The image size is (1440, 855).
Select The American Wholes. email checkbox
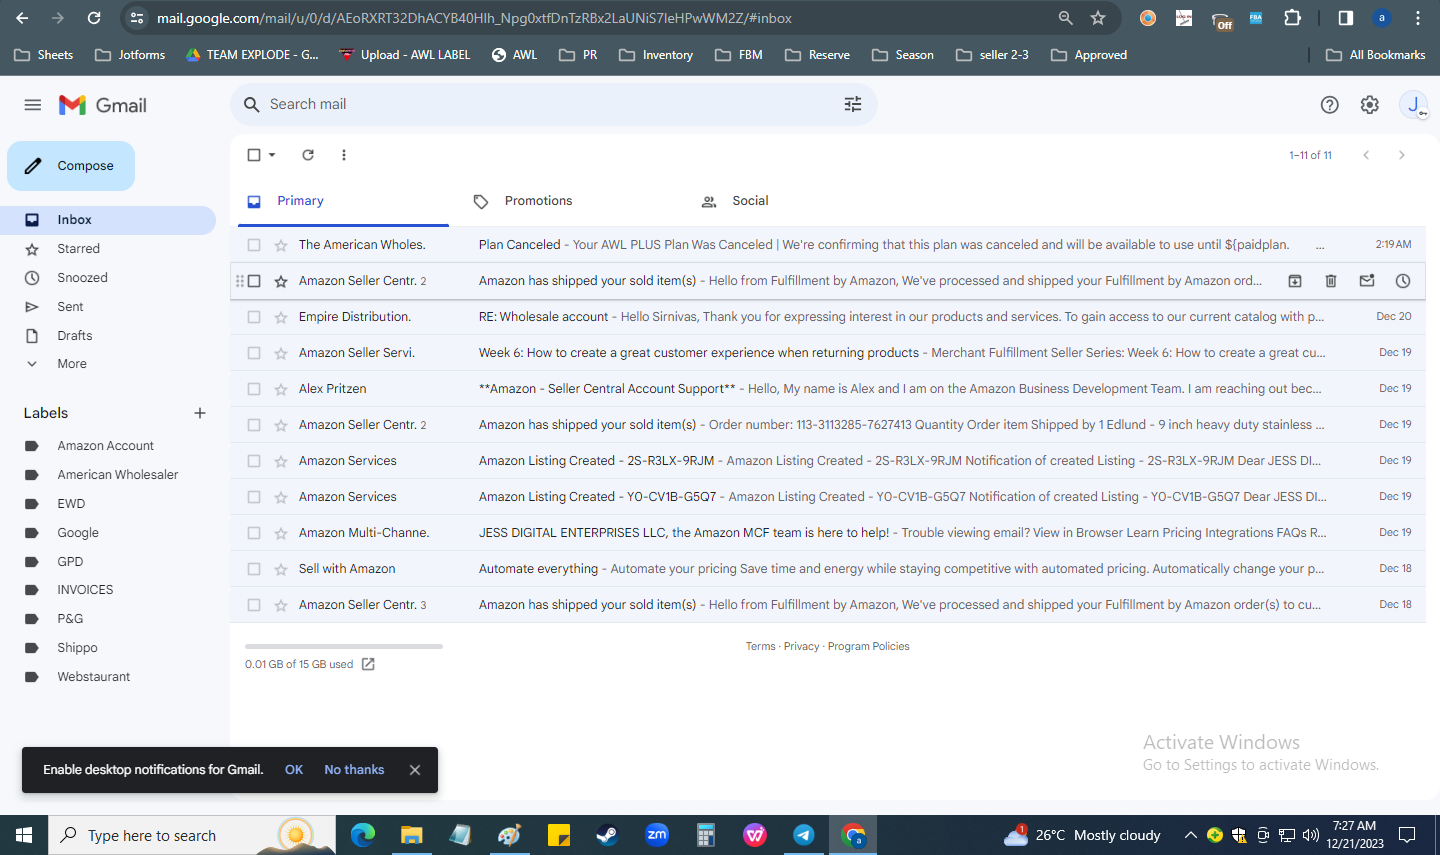coord(254,245)
